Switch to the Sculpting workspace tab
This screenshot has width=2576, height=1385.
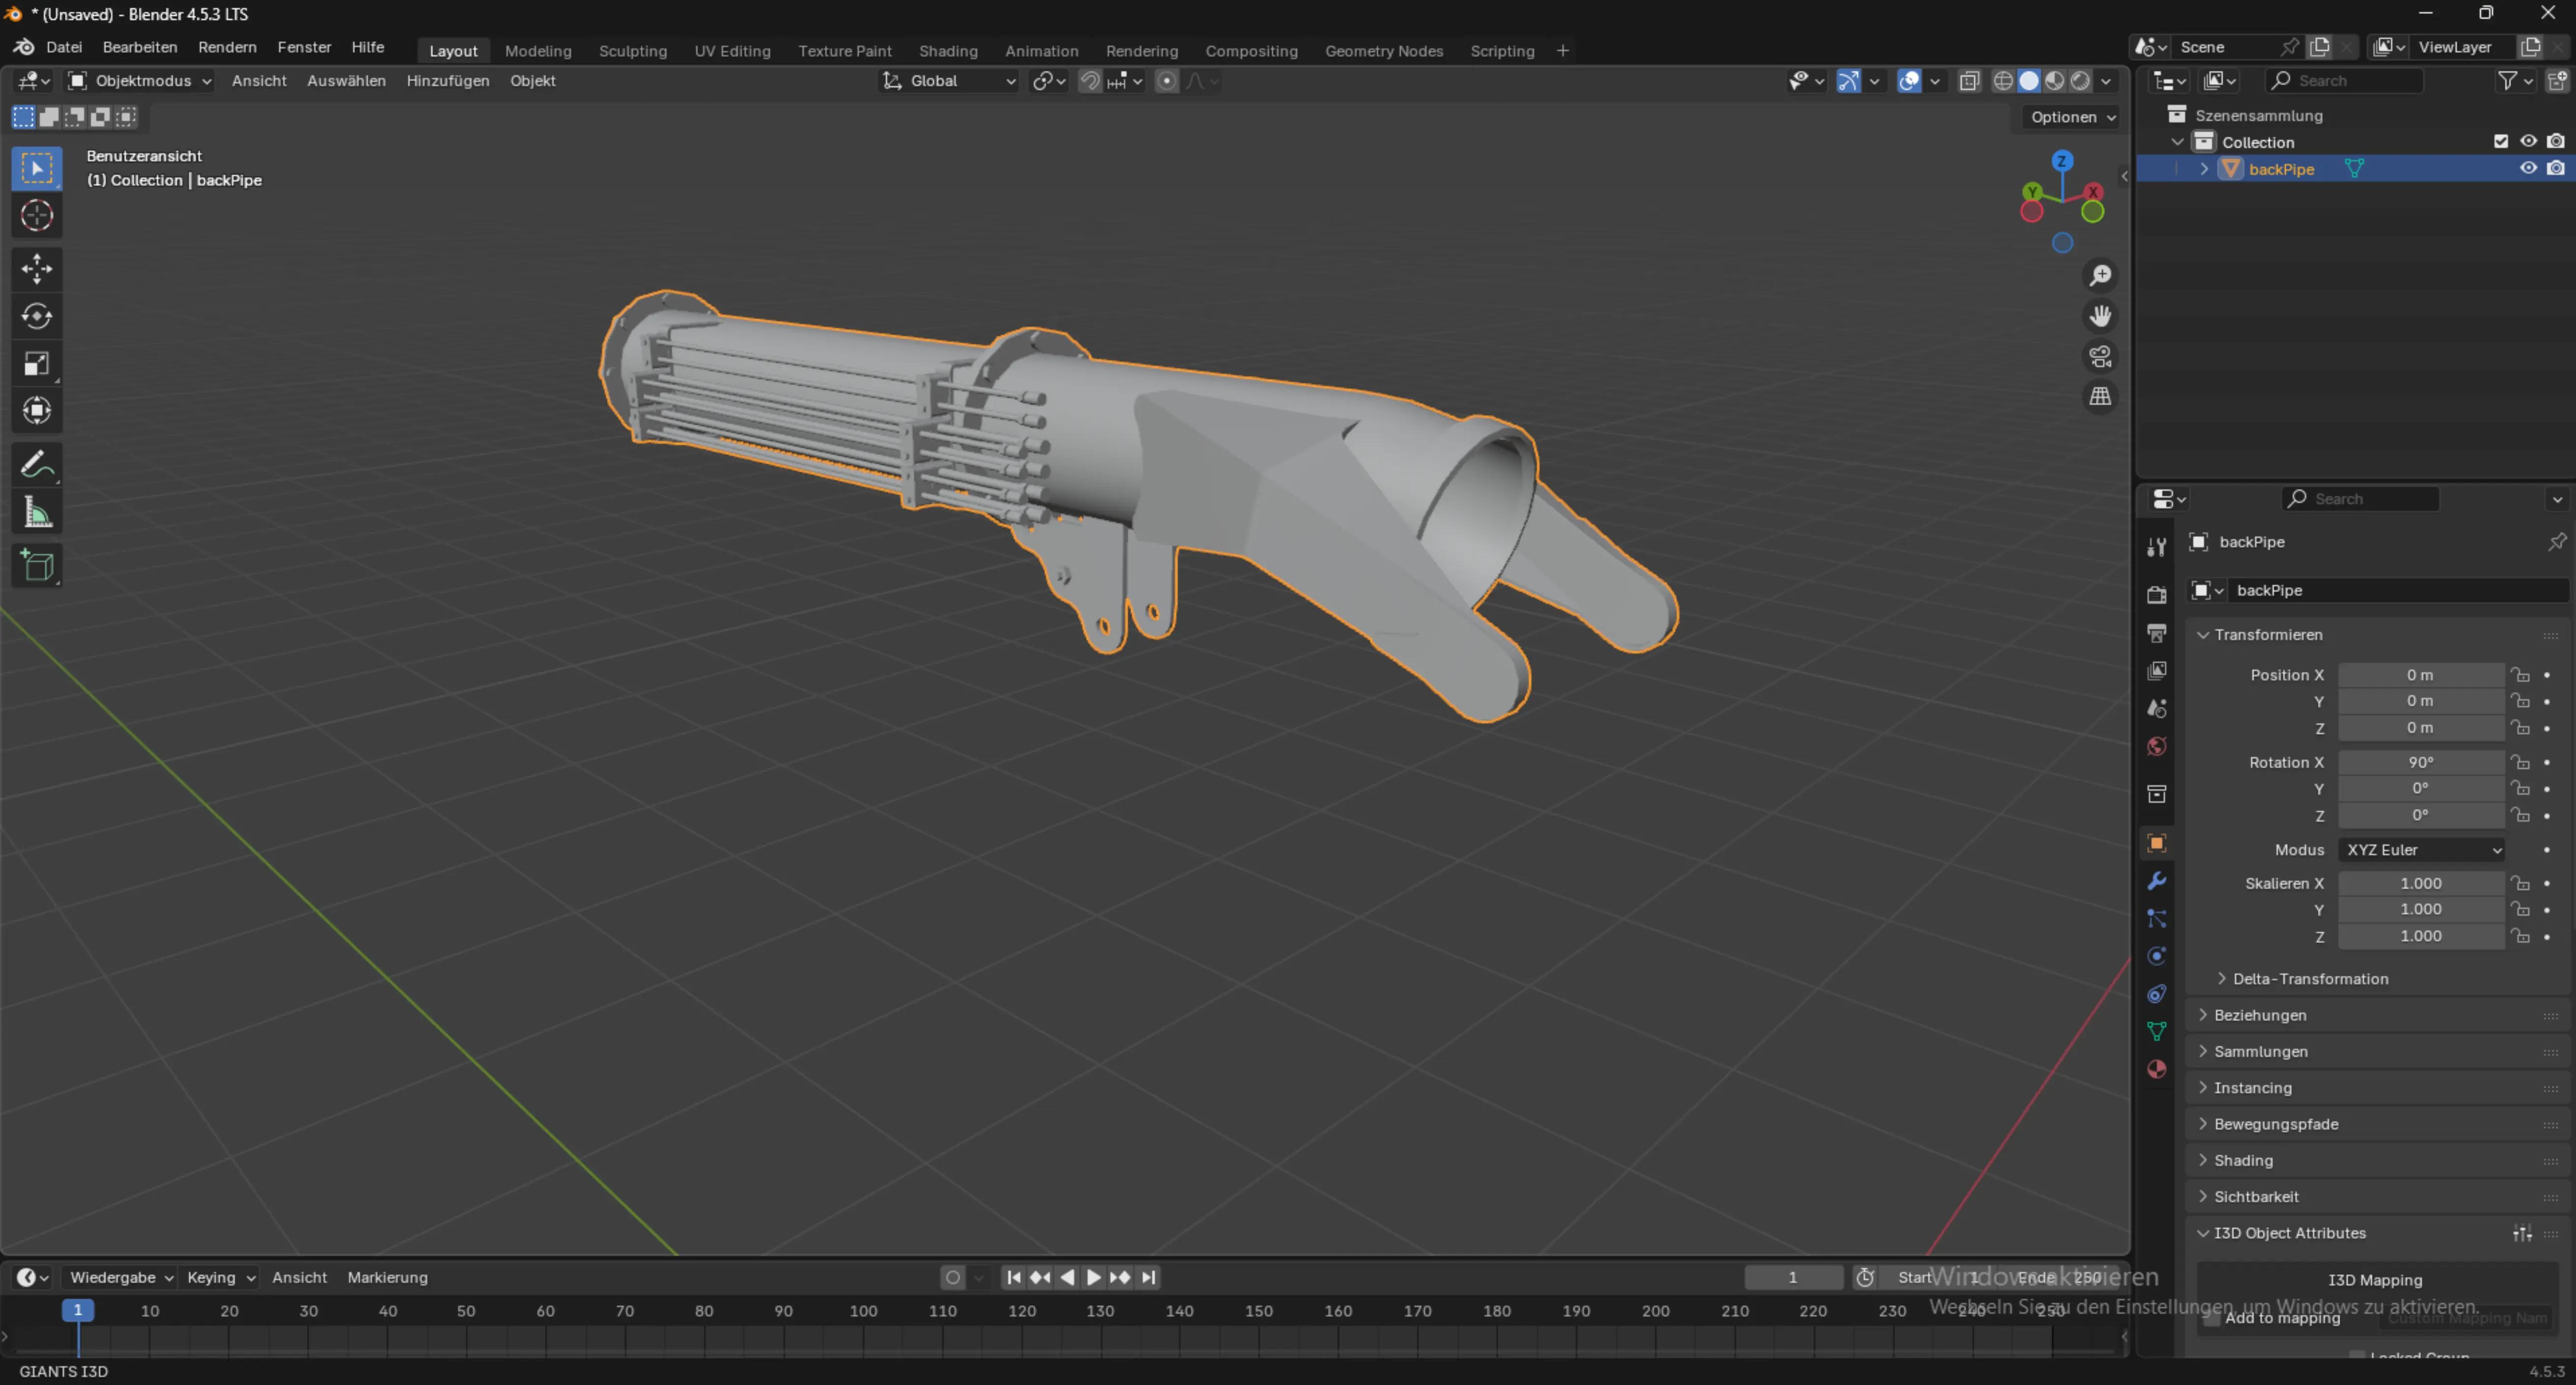click(x=633, y=51)
